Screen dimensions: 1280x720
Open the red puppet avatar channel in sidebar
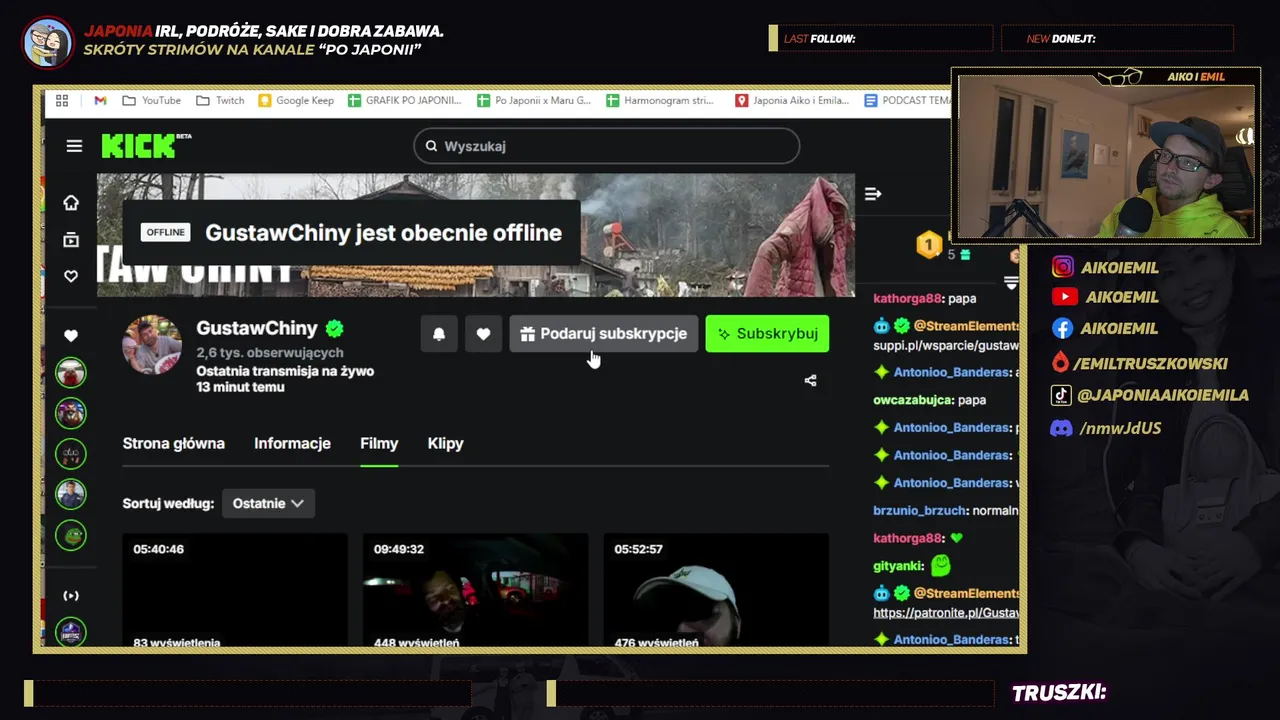[71, 373]
